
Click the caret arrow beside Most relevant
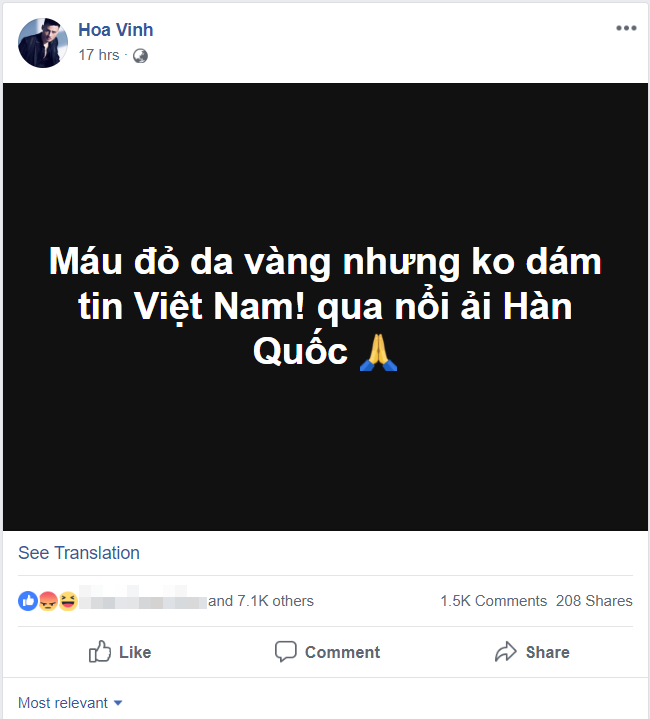pyautogui.click(x=118, y=703)
